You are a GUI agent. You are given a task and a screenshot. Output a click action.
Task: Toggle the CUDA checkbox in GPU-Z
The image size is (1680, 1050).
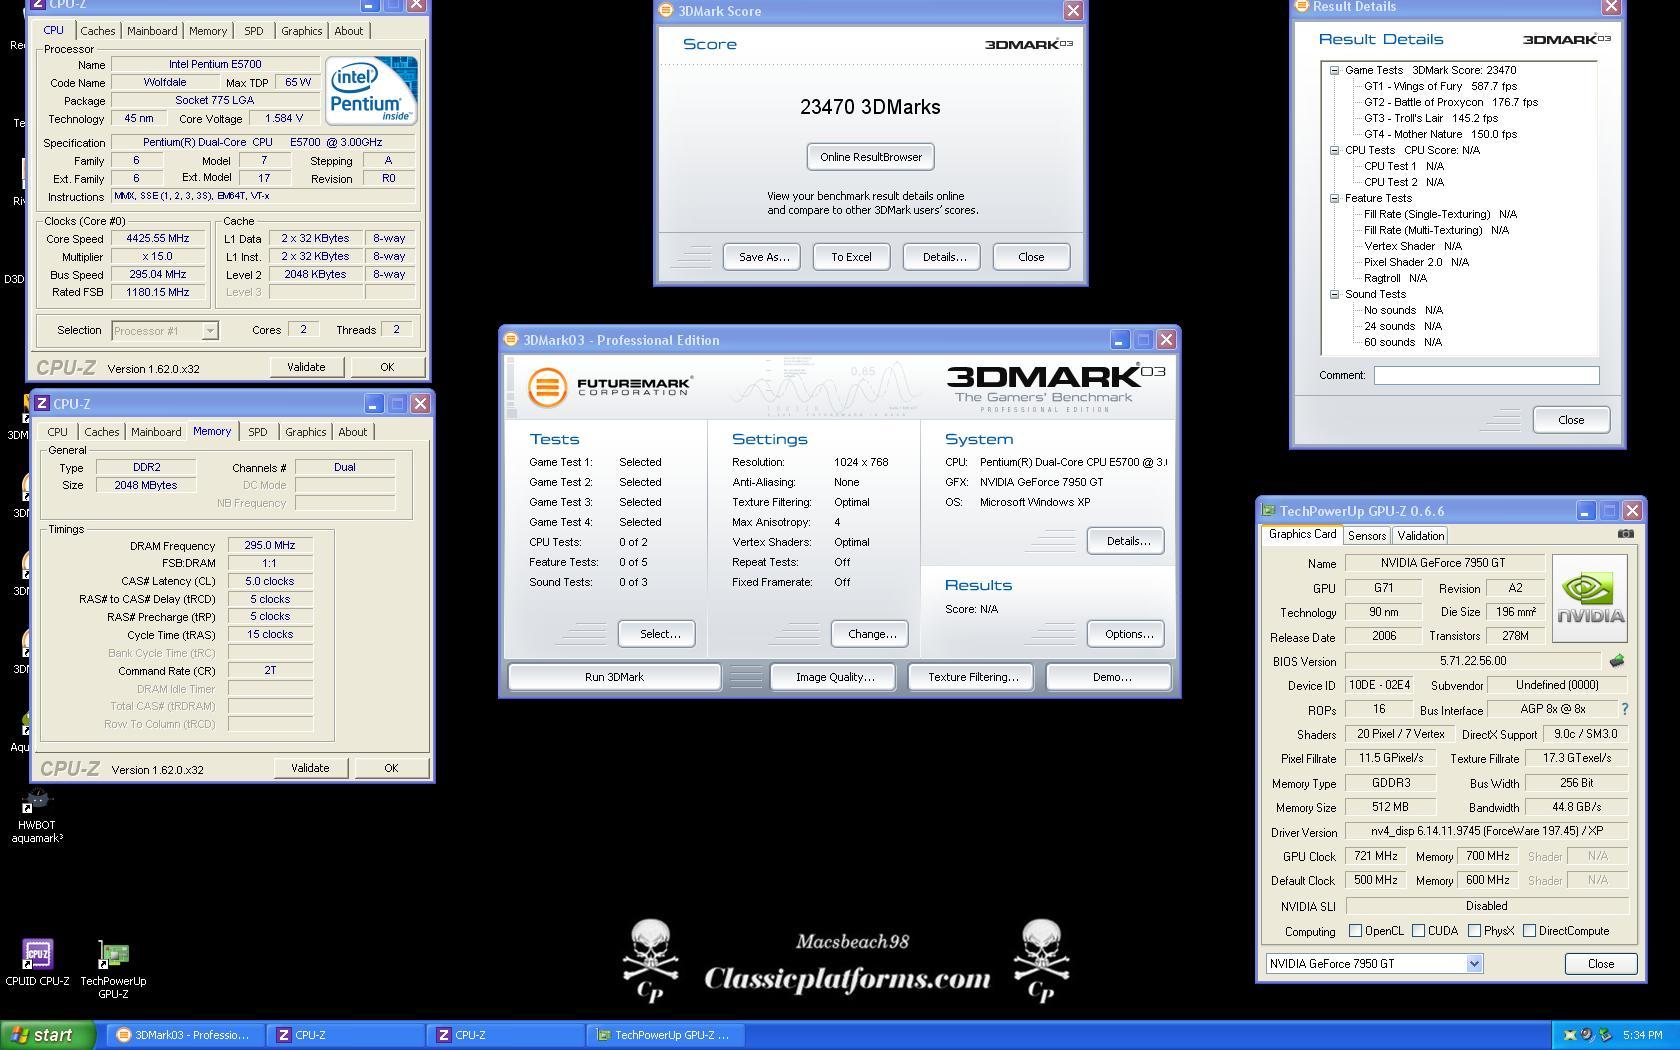1418,931
